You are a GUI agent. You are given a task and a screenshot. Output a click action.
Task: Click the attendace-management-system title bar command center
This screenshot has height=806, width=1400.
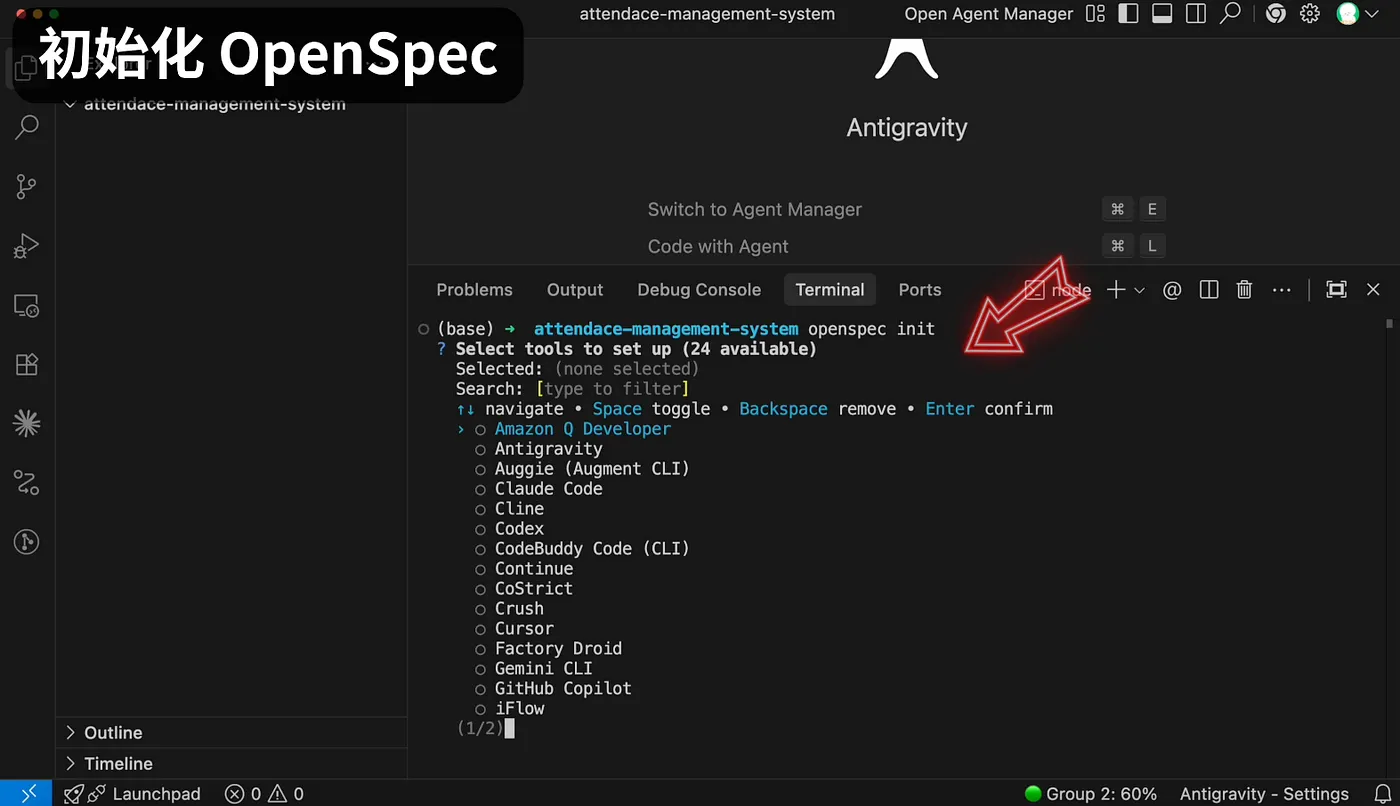pos(707,14)
